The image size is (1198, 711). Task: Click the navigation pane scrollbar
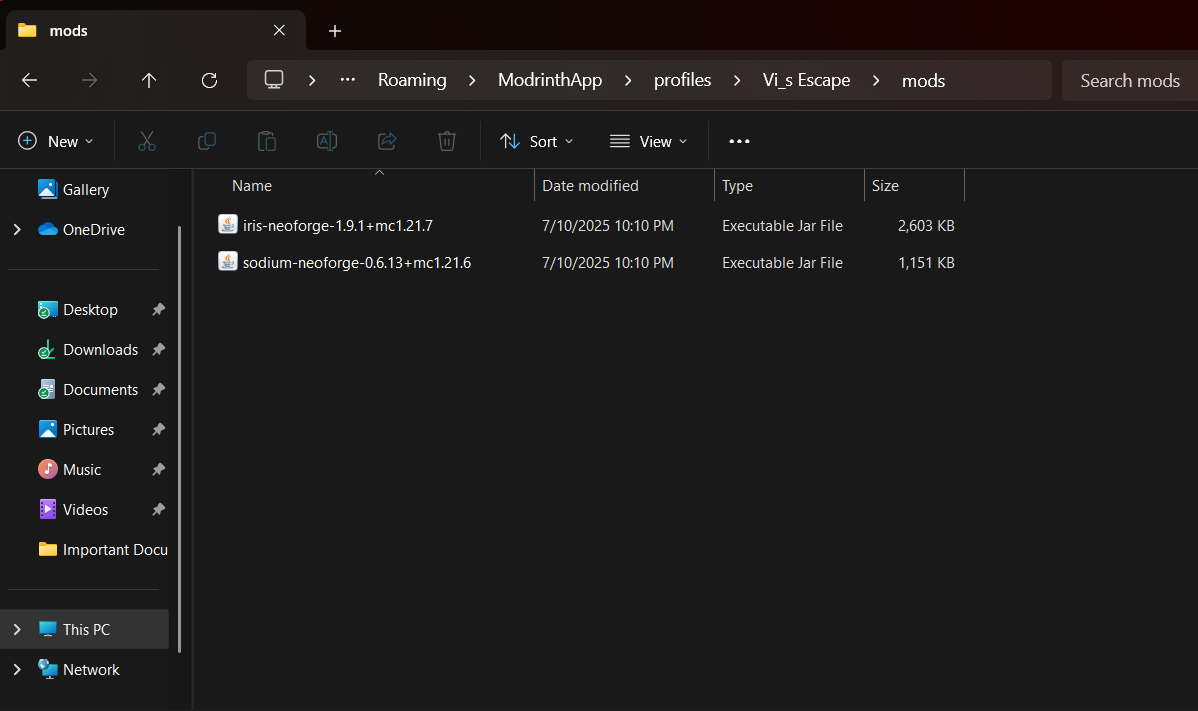point(180,439)
